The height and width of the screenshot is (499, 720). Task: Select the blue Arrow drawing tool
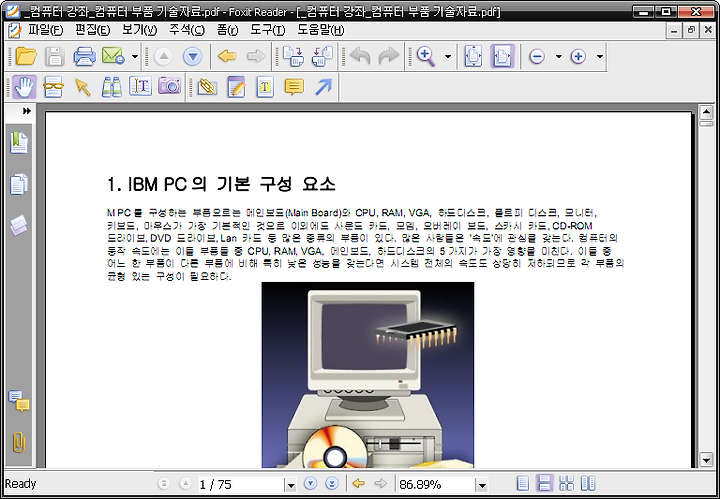coord(323,87)
